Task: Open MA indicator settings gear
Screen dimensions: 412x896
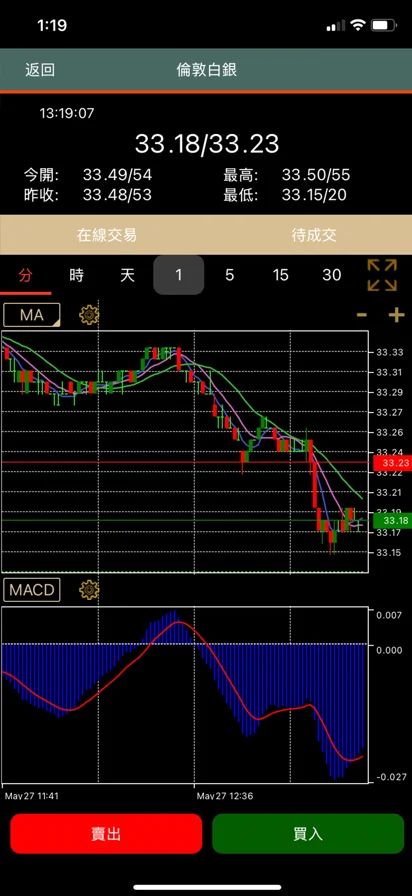Action: (x=89, y=314)
